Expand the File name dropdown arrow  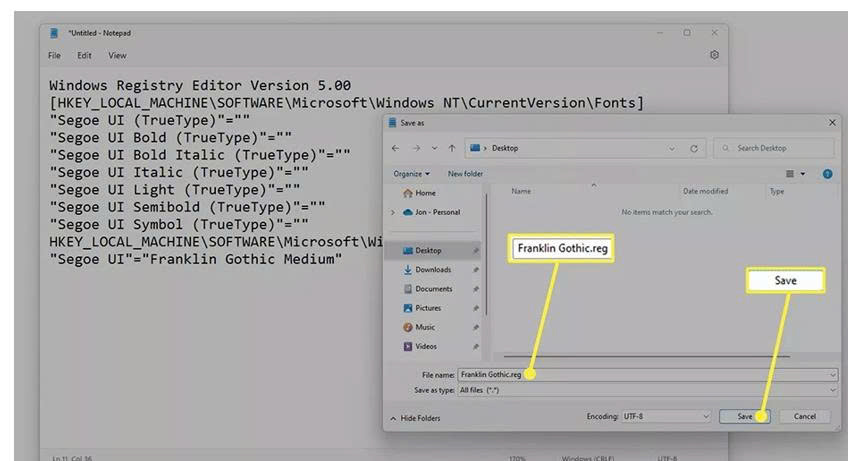[832, 374]
